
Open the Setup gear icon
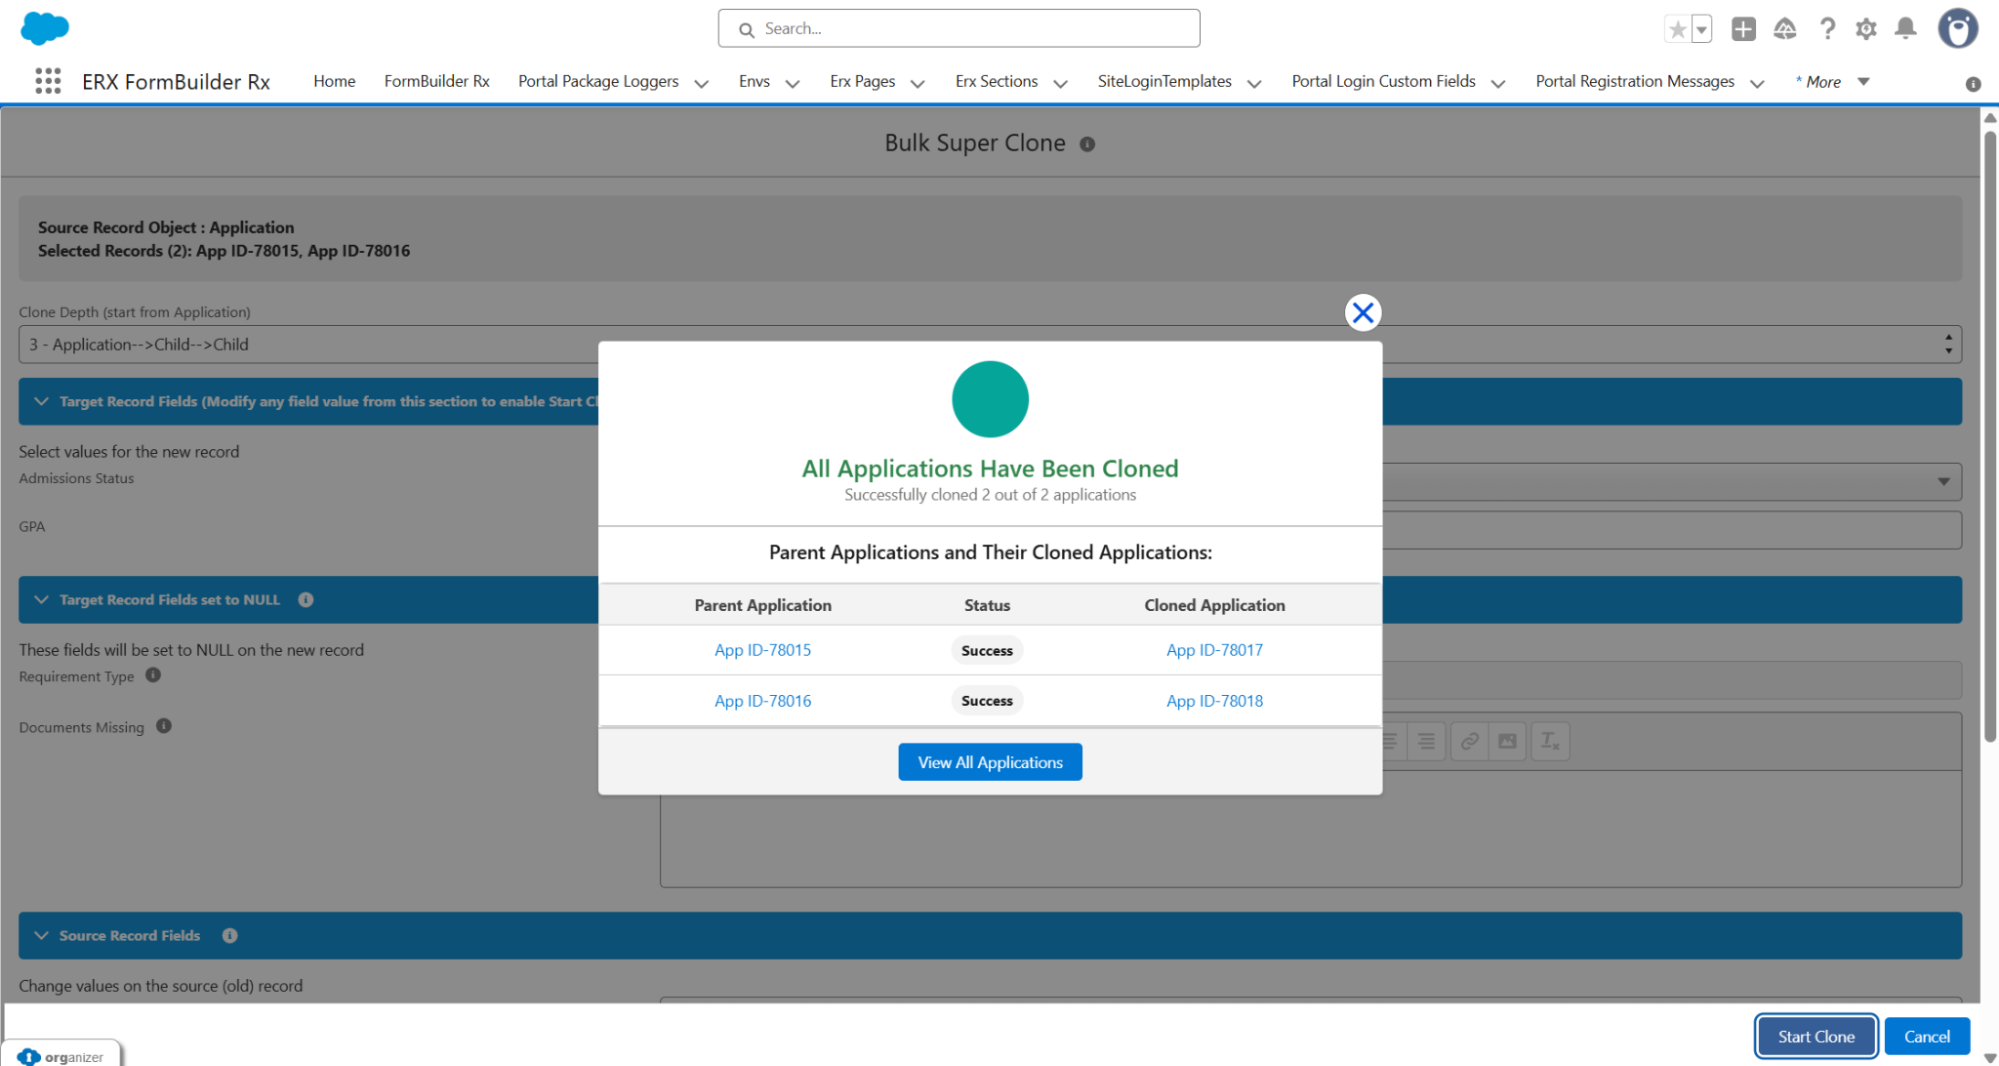tap(1865, 29)
